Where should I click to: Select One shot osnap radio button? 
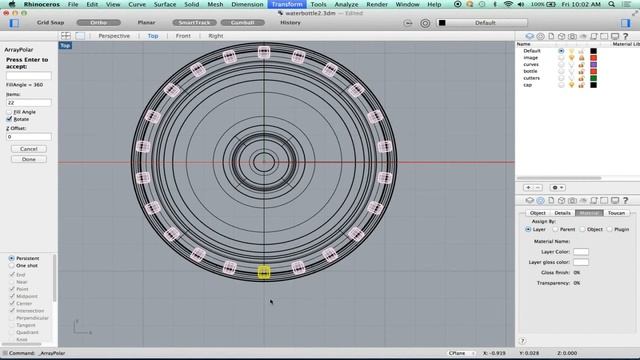(11, 266)
